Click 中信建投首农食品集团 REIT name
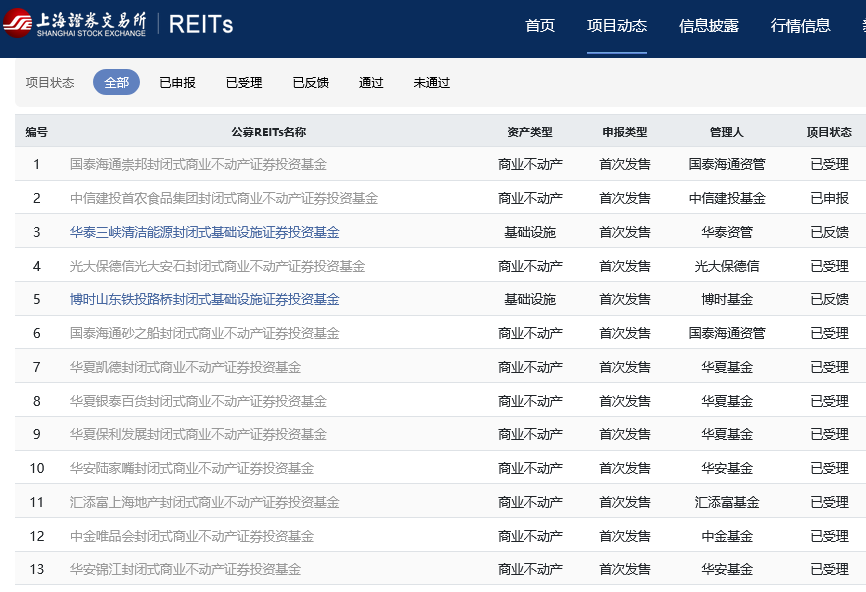Viewport: 866px width, 592px height. point(224,198)
